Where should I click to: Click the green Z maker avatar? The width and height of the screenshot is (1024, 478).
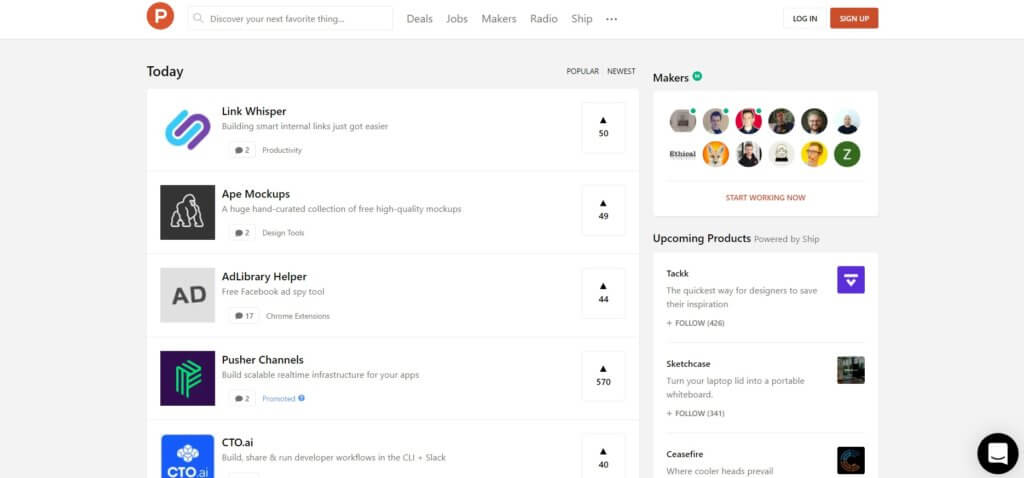click(847, 154)
